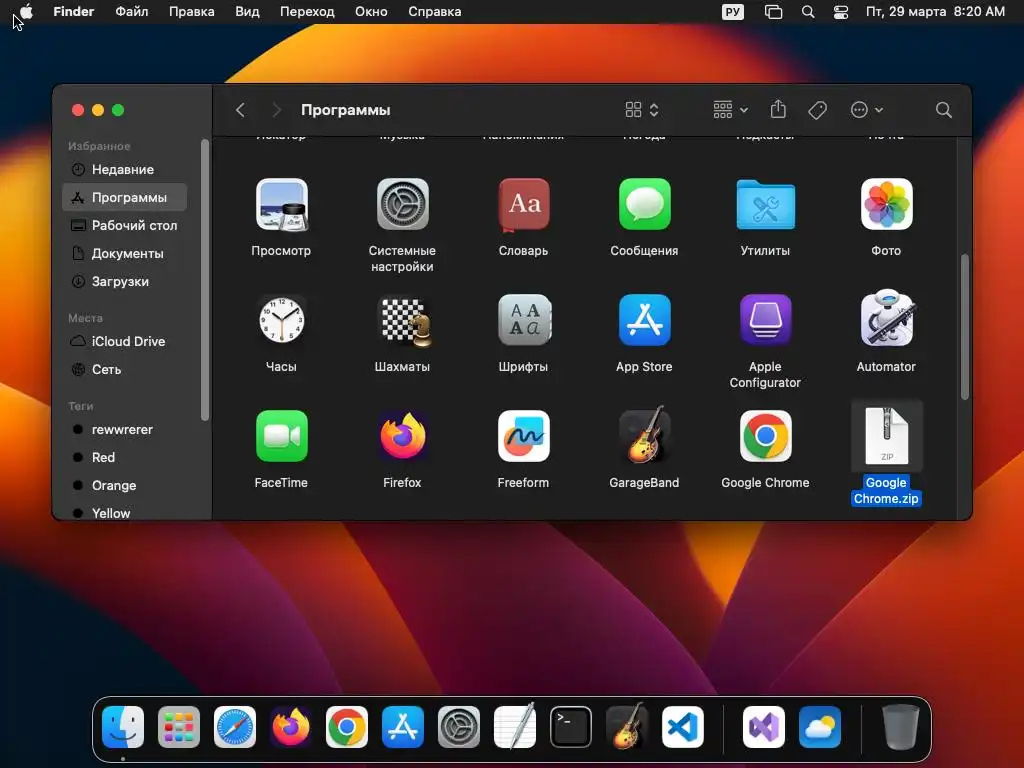Click the sidebar vertical scrollbar
This screenshot has height=768, width=1024.
click(x=205, y=280)
